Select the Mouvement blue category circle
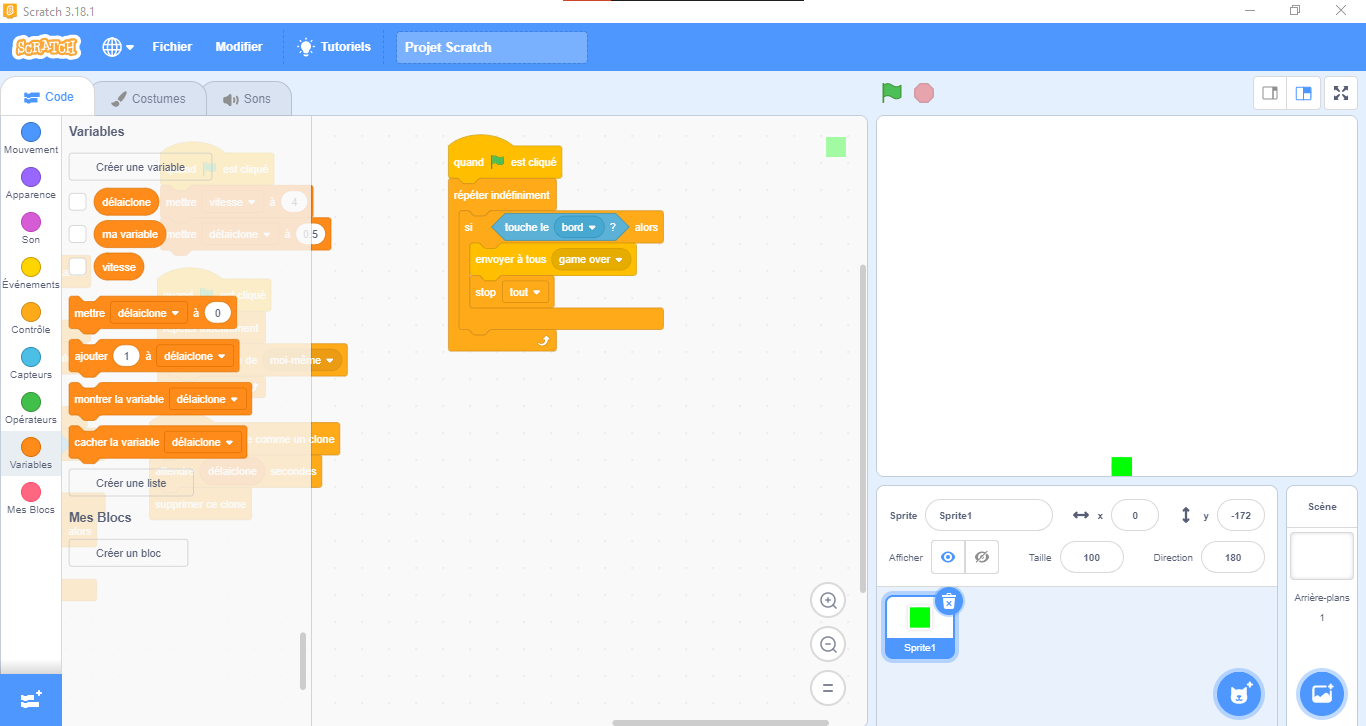 31,132
